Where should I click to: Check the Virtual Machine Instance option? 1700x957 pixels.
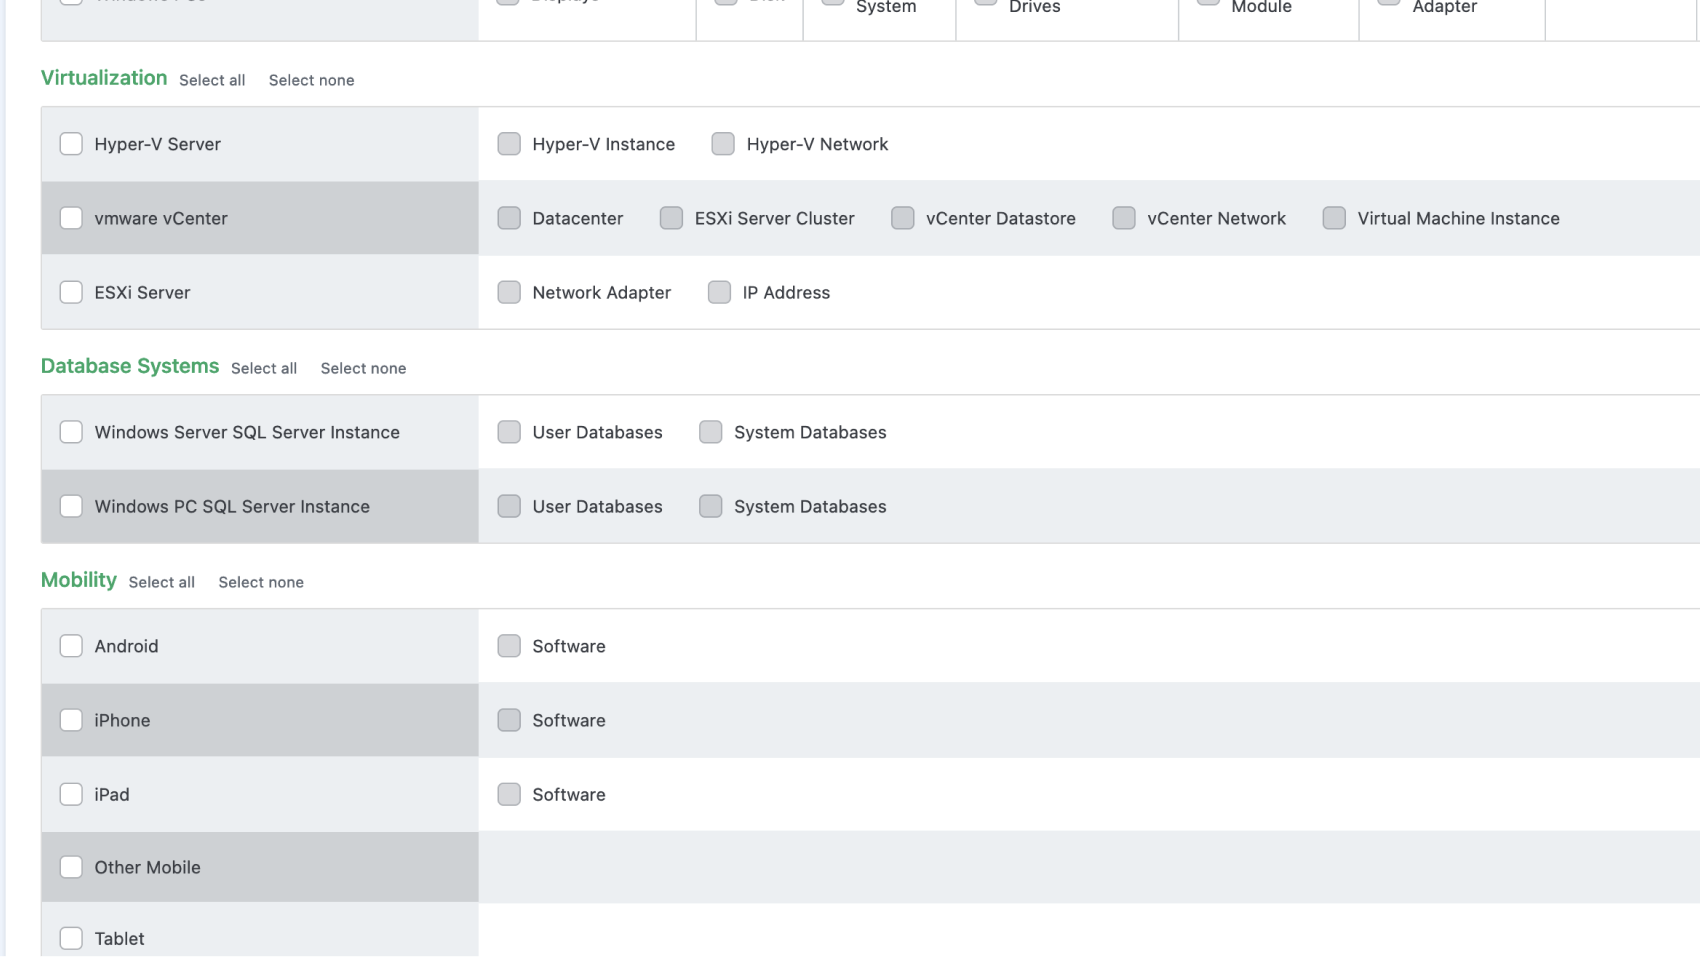point(1334,217)
